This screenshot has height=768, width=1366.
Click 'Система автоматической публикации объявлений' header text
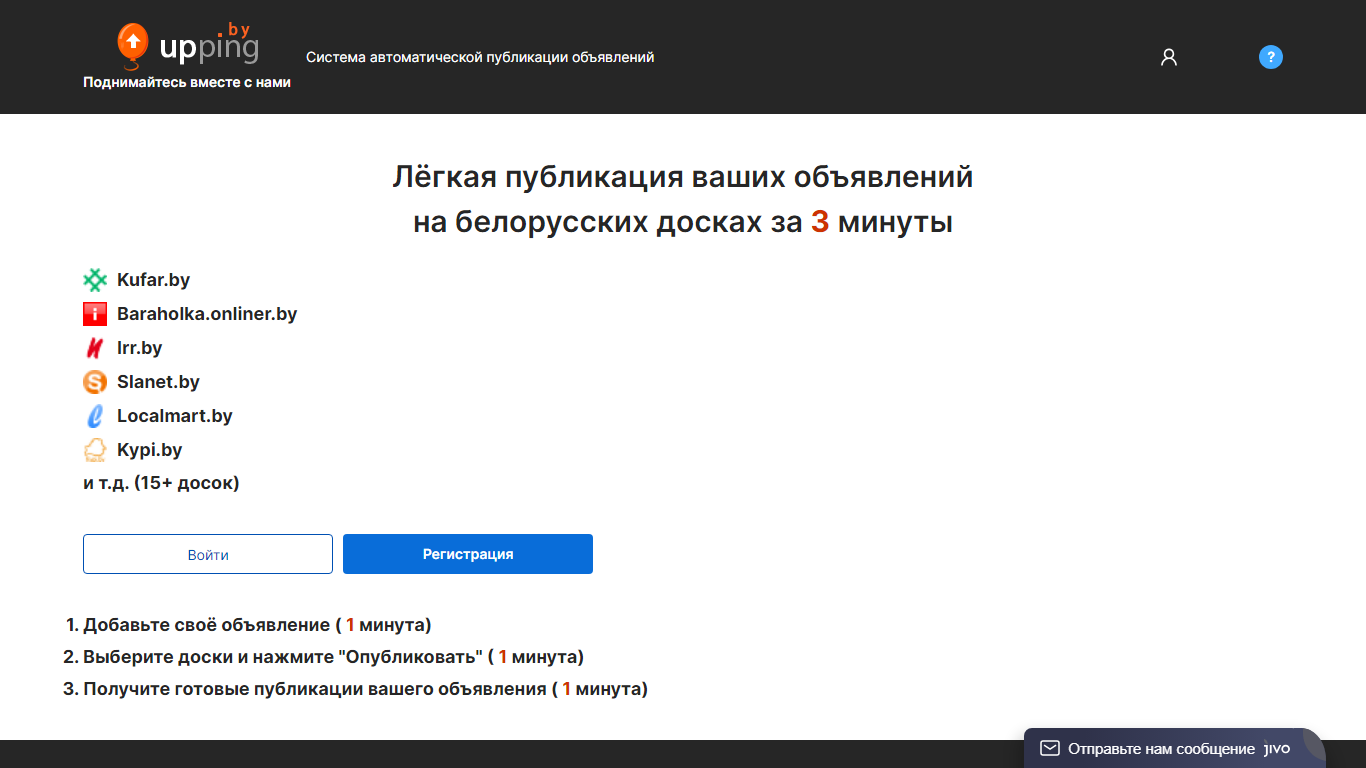click(x=480, y=57)
